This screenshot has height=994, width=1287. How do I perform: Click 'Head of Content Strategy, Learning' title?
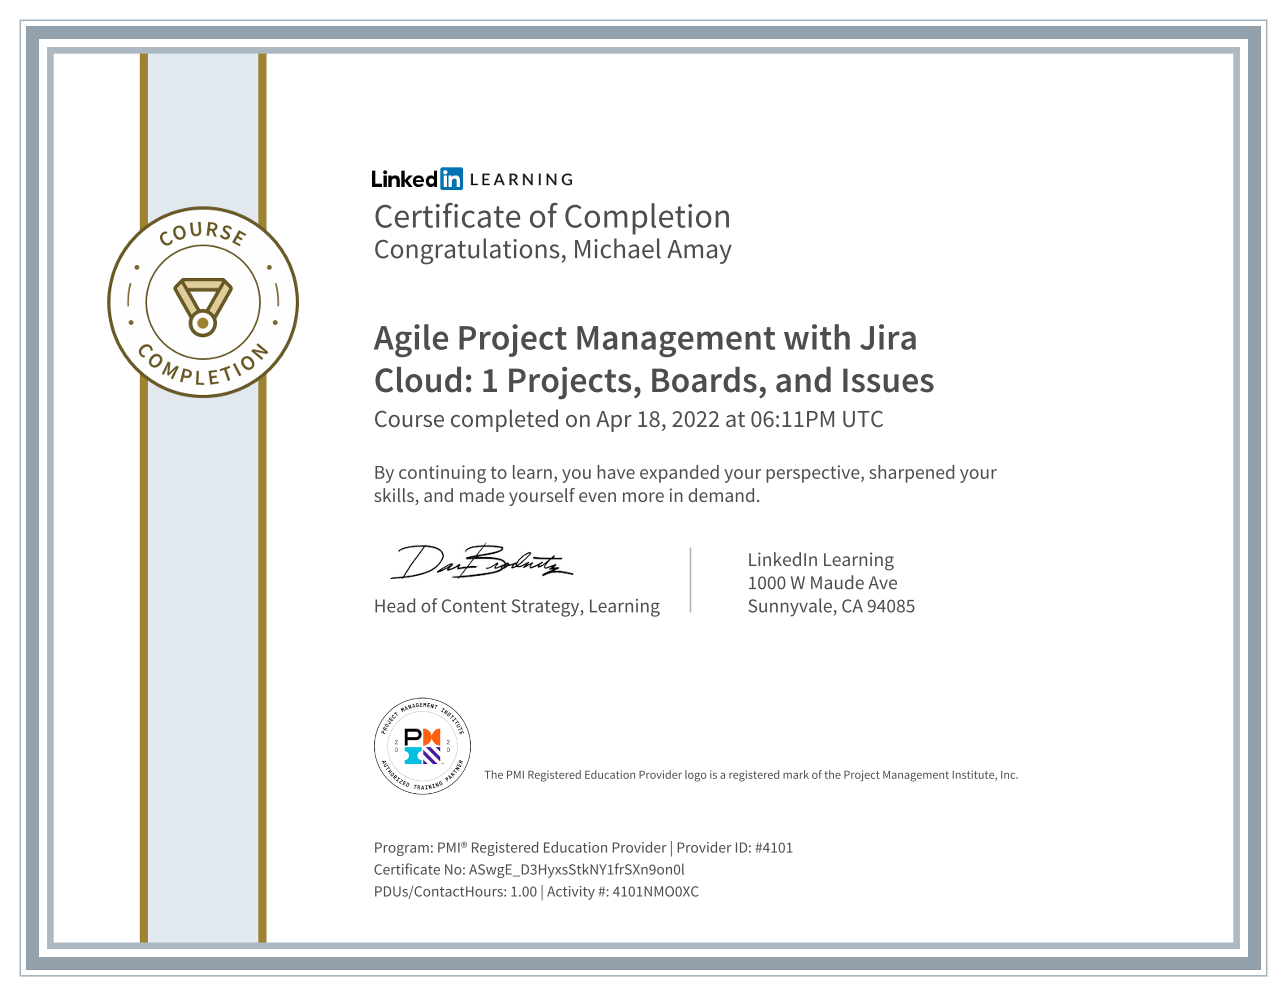516,607
